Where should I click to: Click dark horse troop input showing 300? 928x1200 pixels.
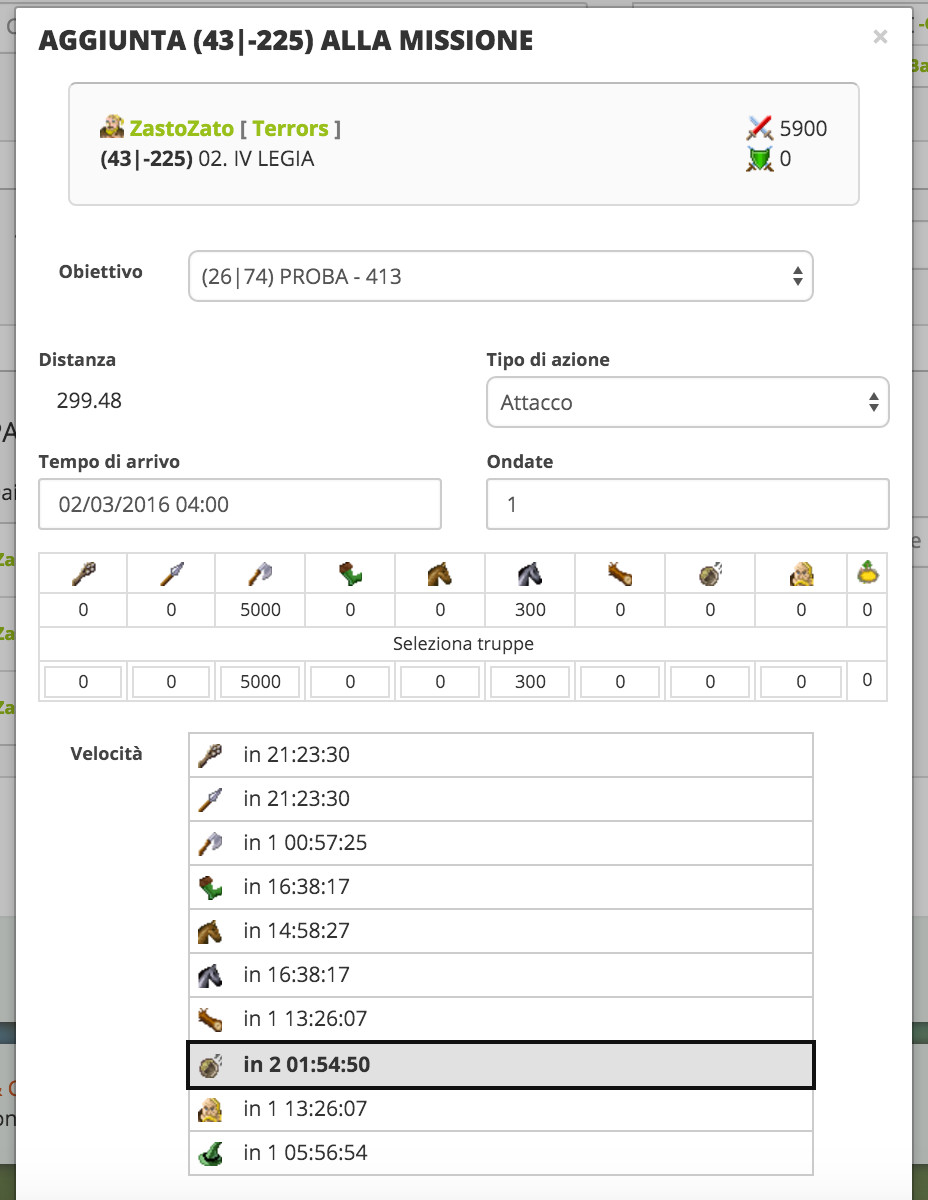(x=530, y=682)
